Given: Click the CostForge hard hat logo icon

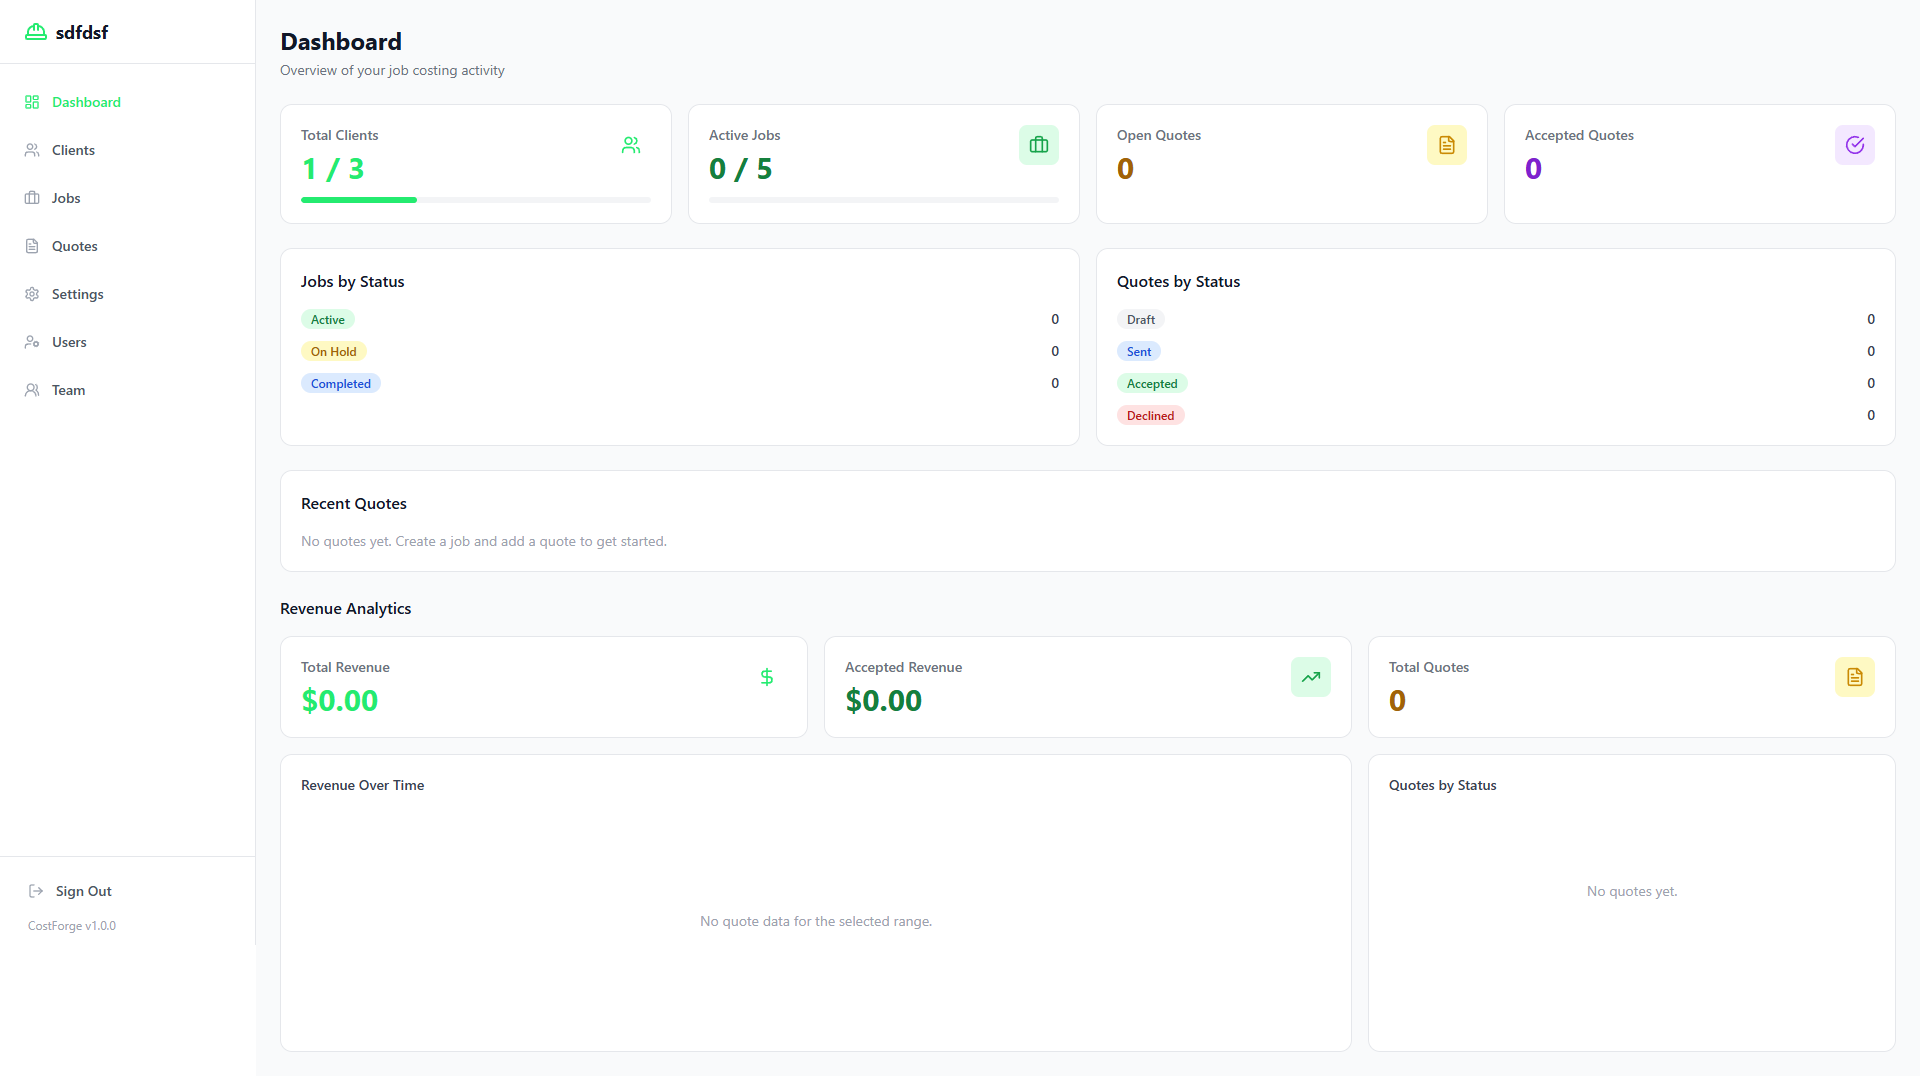Looking at the screenshot, I should point(36,32).
